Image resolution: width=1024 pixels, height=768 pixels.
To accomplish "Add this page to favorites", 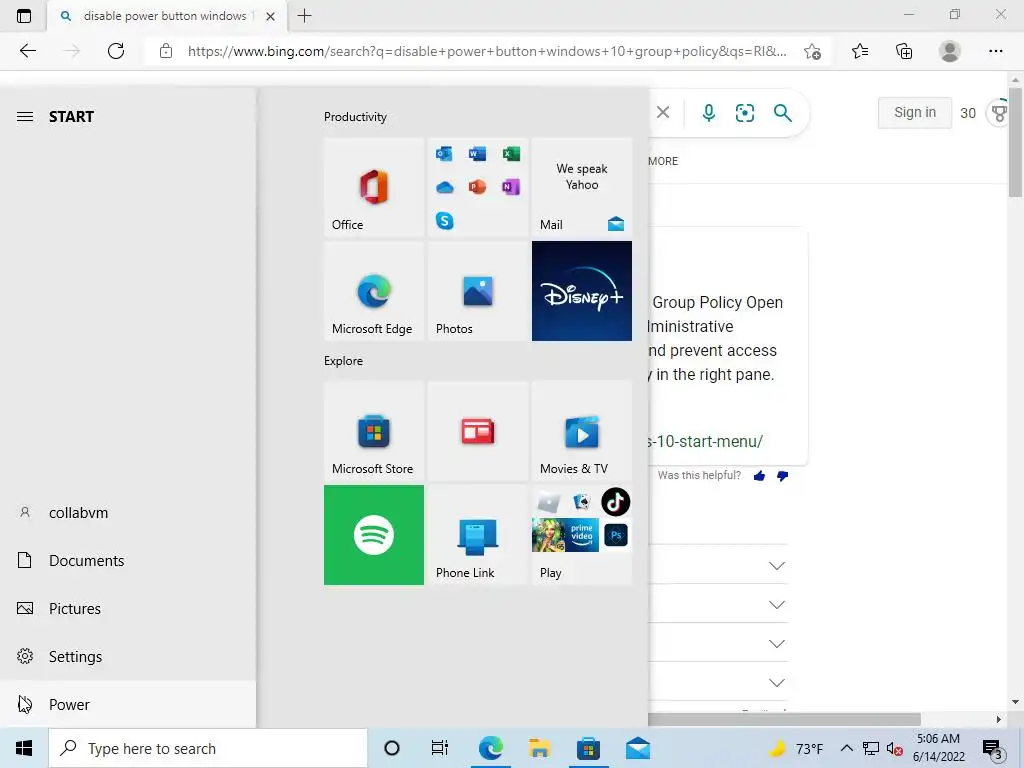I will [812, 51].
